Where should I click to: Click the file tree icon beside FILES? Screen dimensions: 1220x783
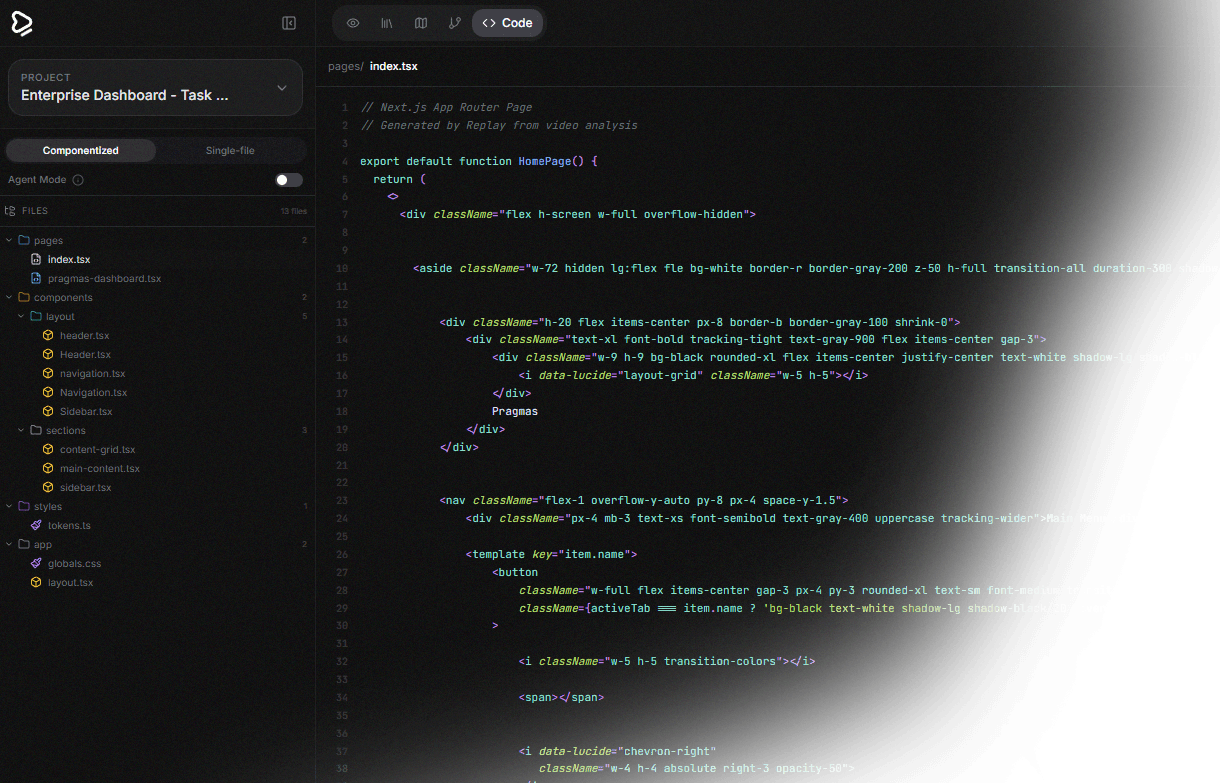pyautogui.click(x=10, y=211)
